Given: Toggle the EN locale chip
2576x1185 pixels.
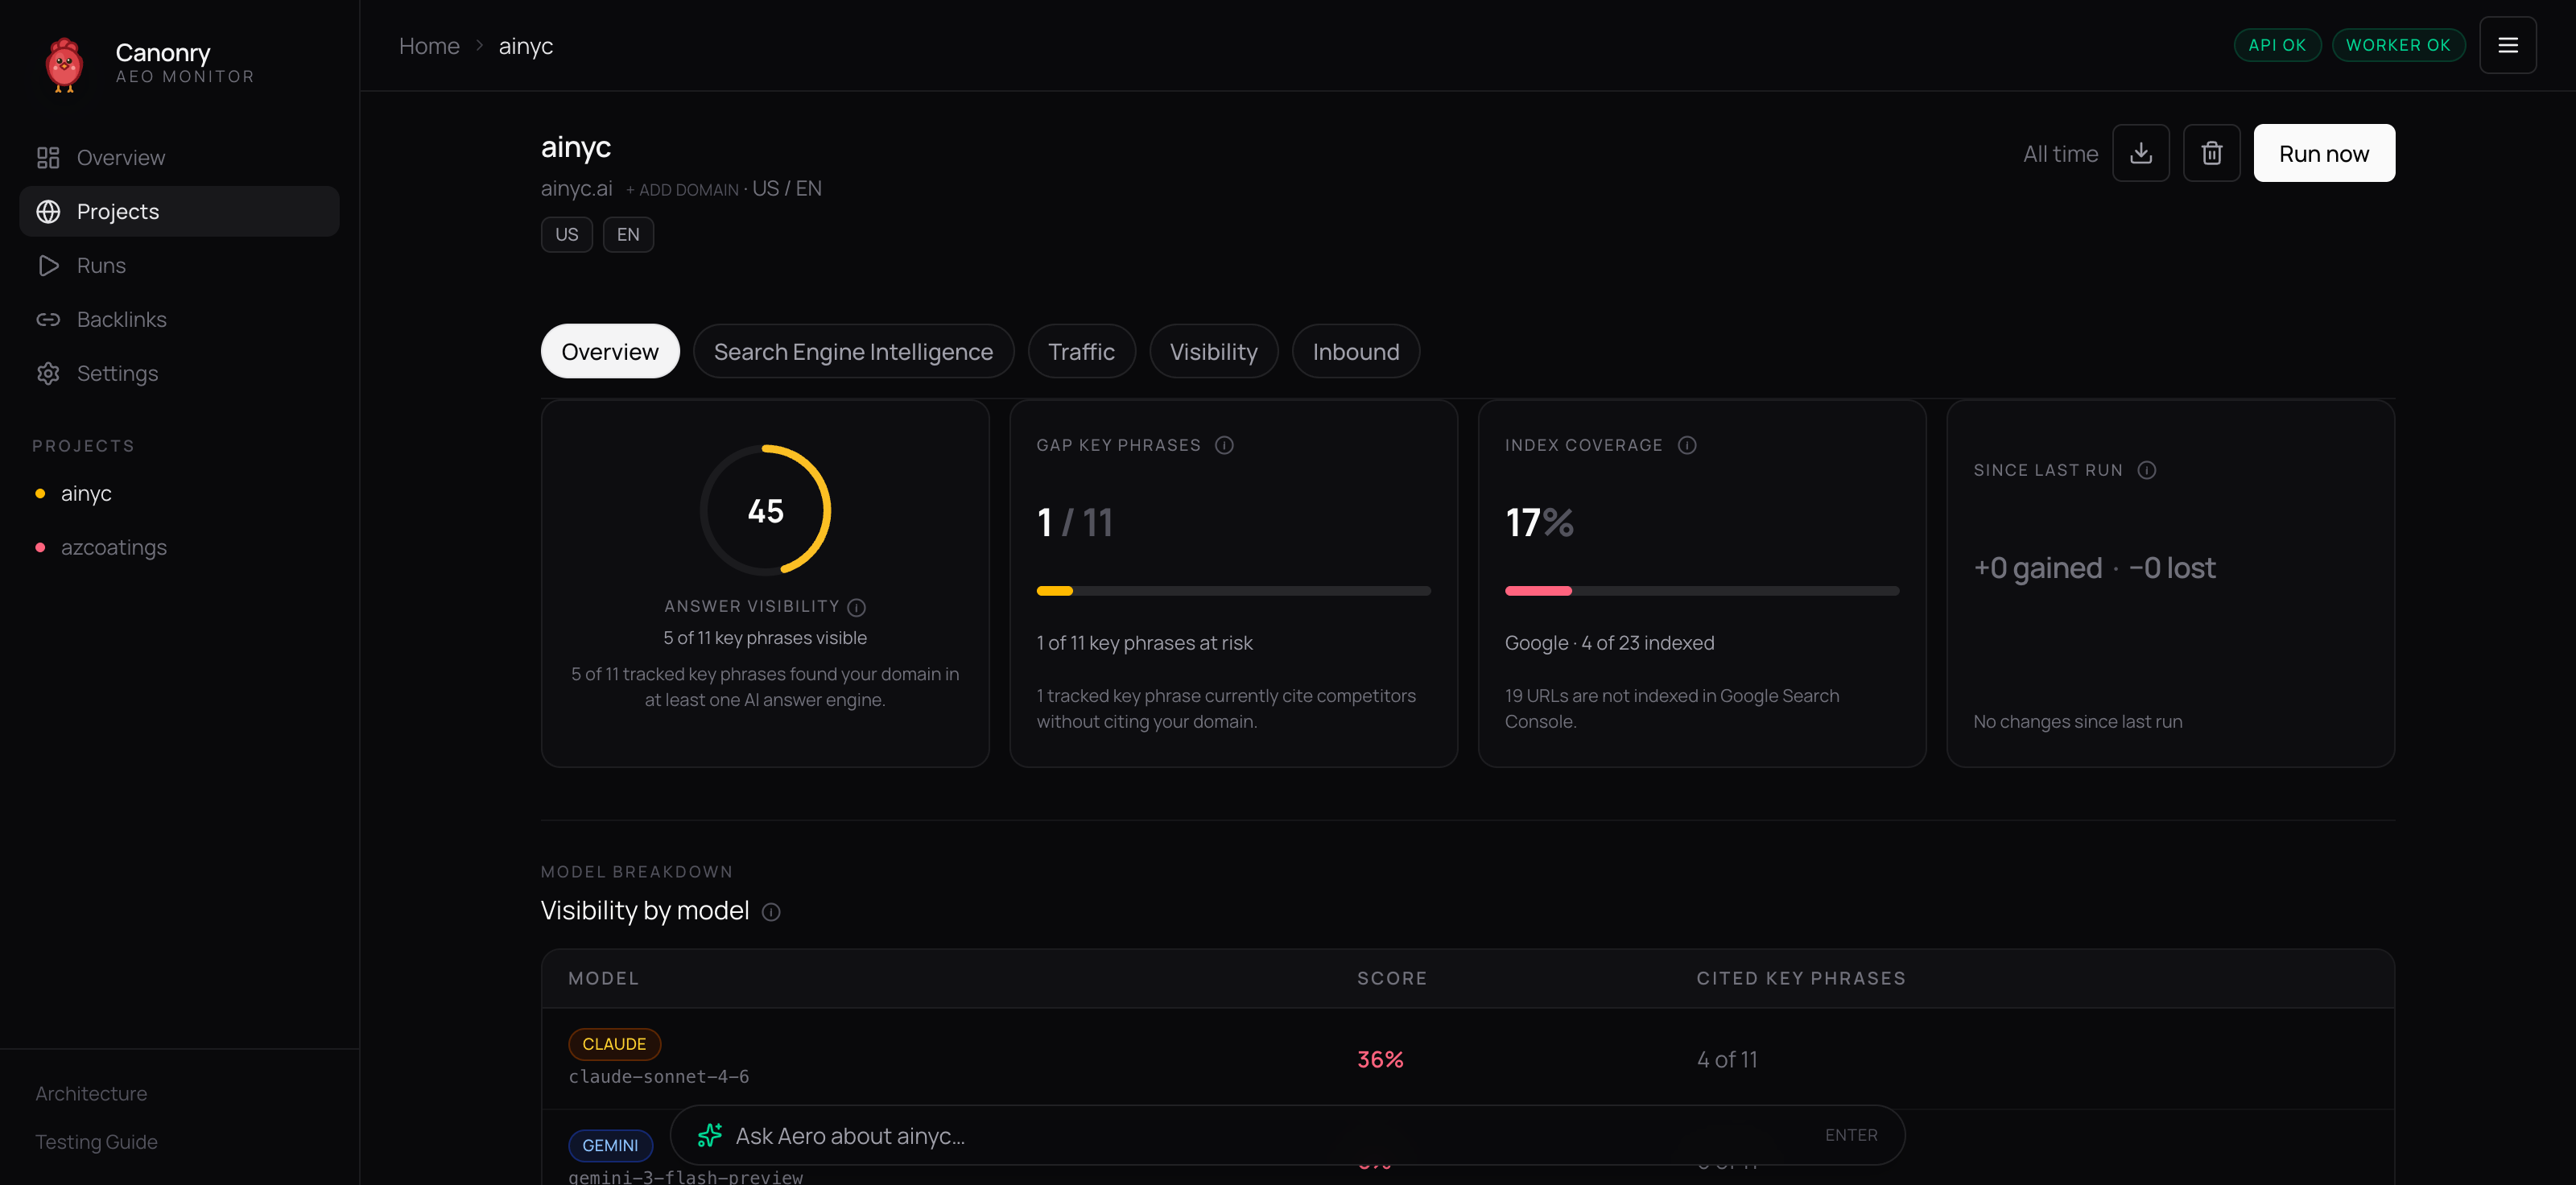Looking at the screenshot, I should tap(628, 234).
